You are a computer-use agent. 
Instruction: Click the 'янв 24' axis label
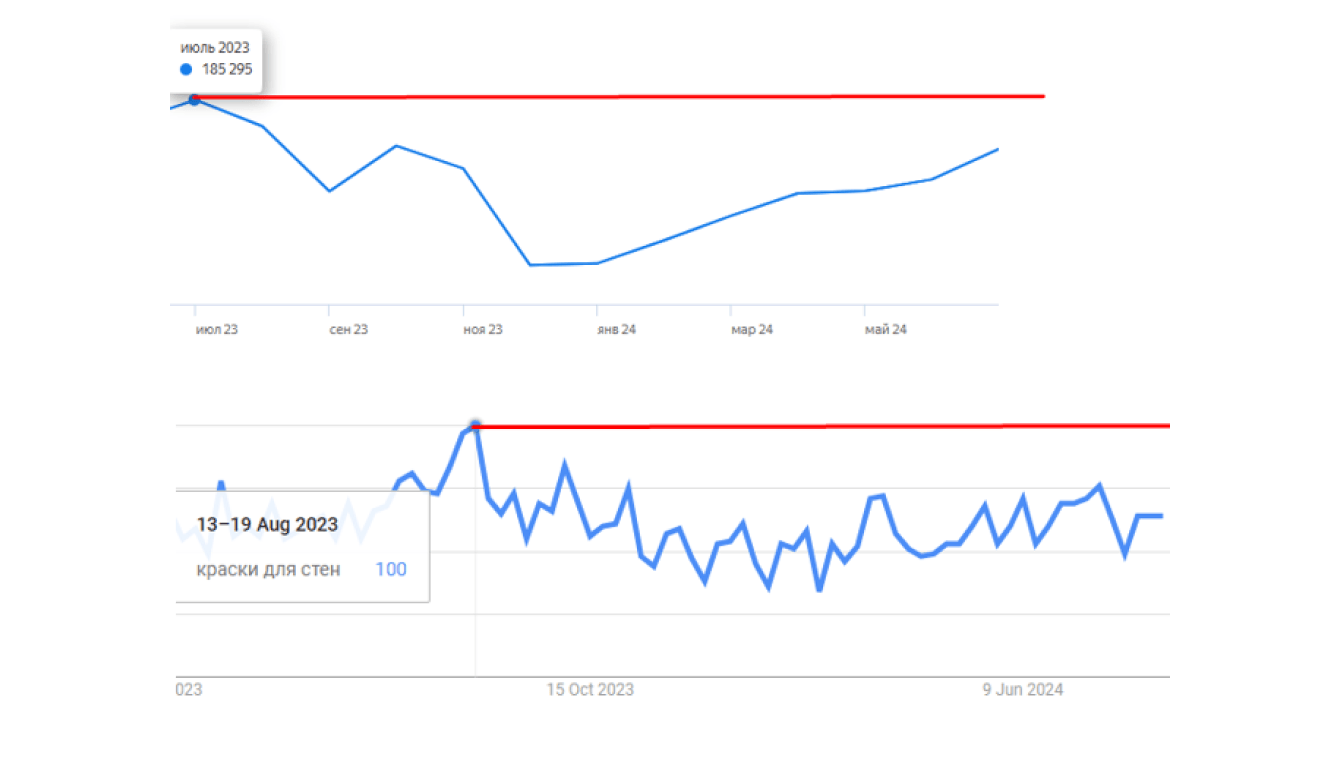[616, 329]
